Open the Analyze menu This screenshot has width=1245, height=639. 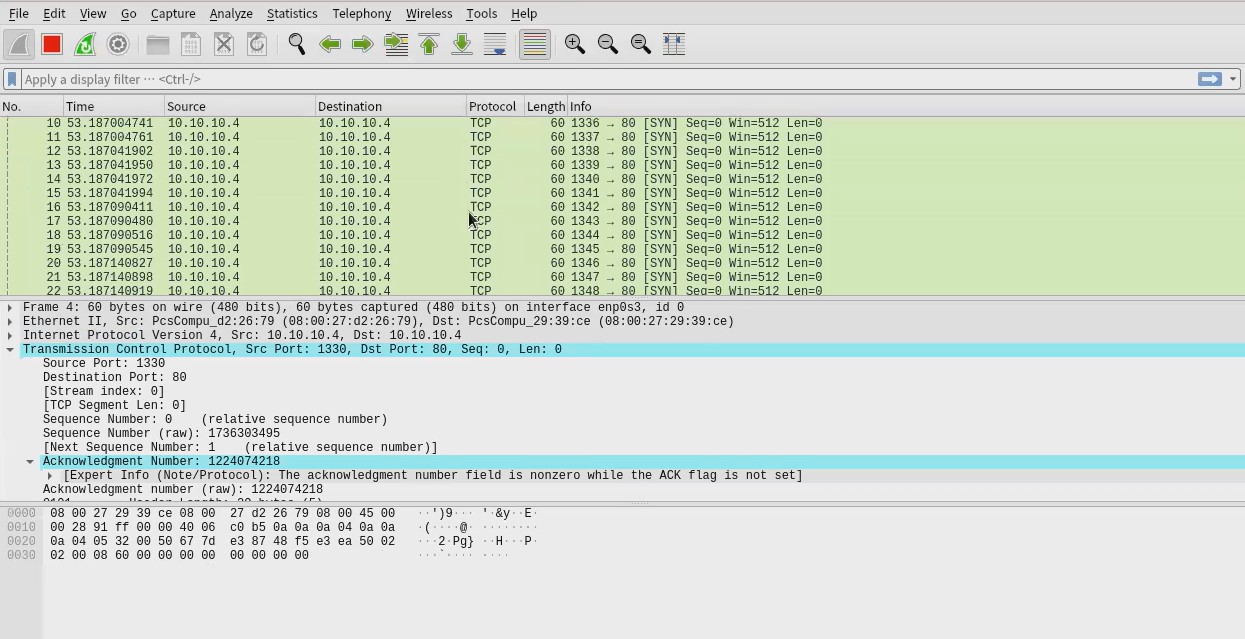coord(231,13)
